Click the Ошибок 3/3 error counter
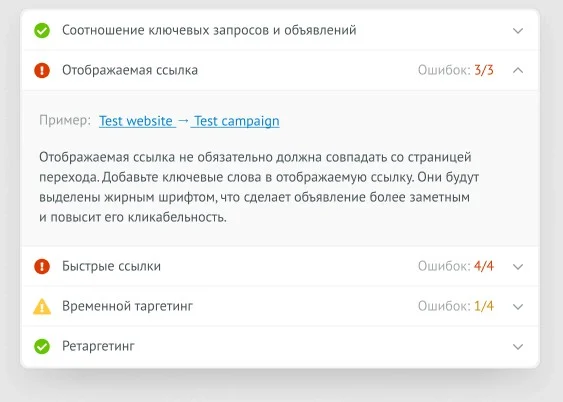Screen dimensions: 563x402 456,70
